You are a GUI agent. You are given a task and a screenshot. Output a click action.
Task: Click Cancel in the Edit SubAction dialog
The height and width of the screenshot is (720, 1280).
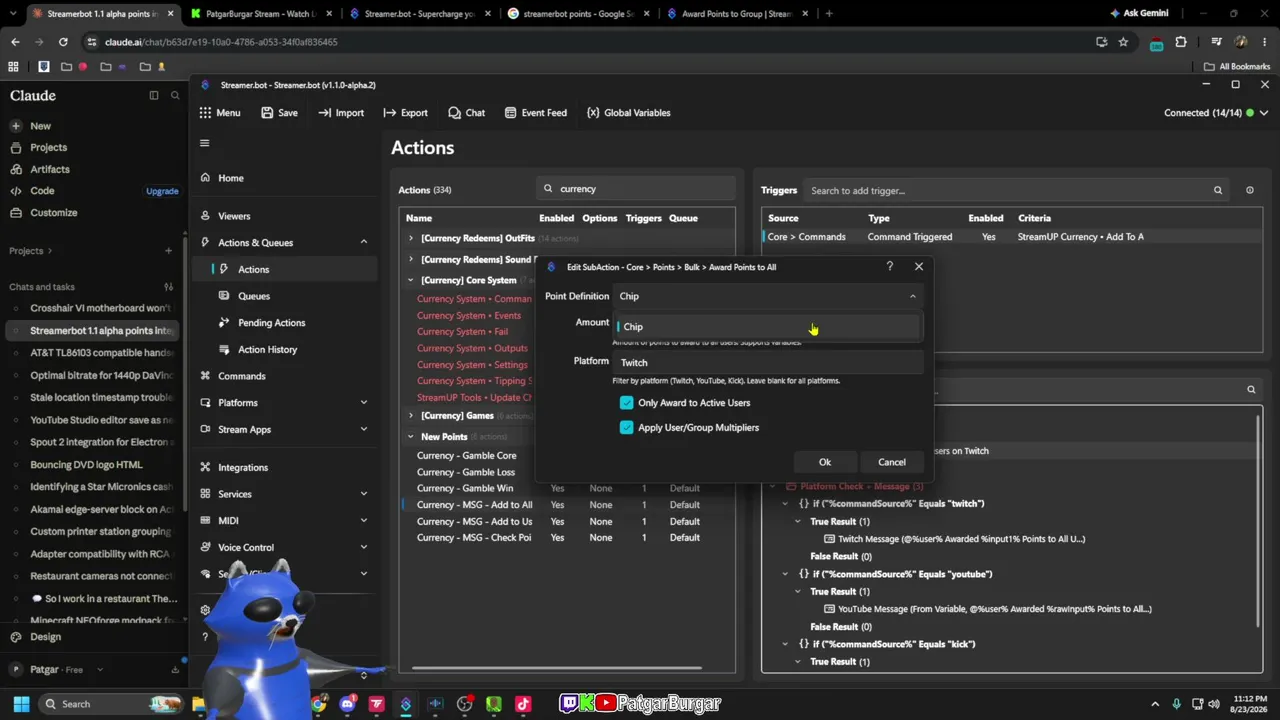892,462
